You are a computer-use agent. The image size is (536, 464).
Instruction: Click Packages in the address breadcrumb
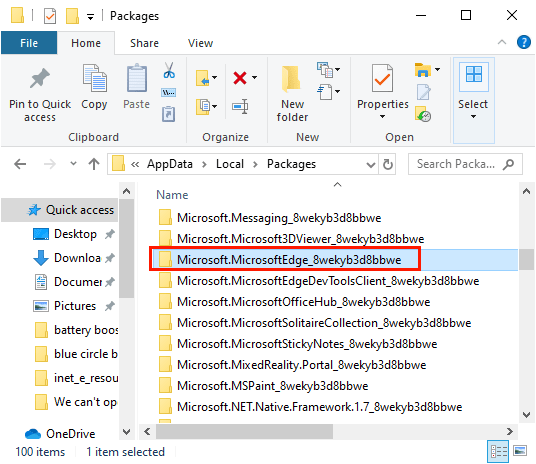click(291, 164)
